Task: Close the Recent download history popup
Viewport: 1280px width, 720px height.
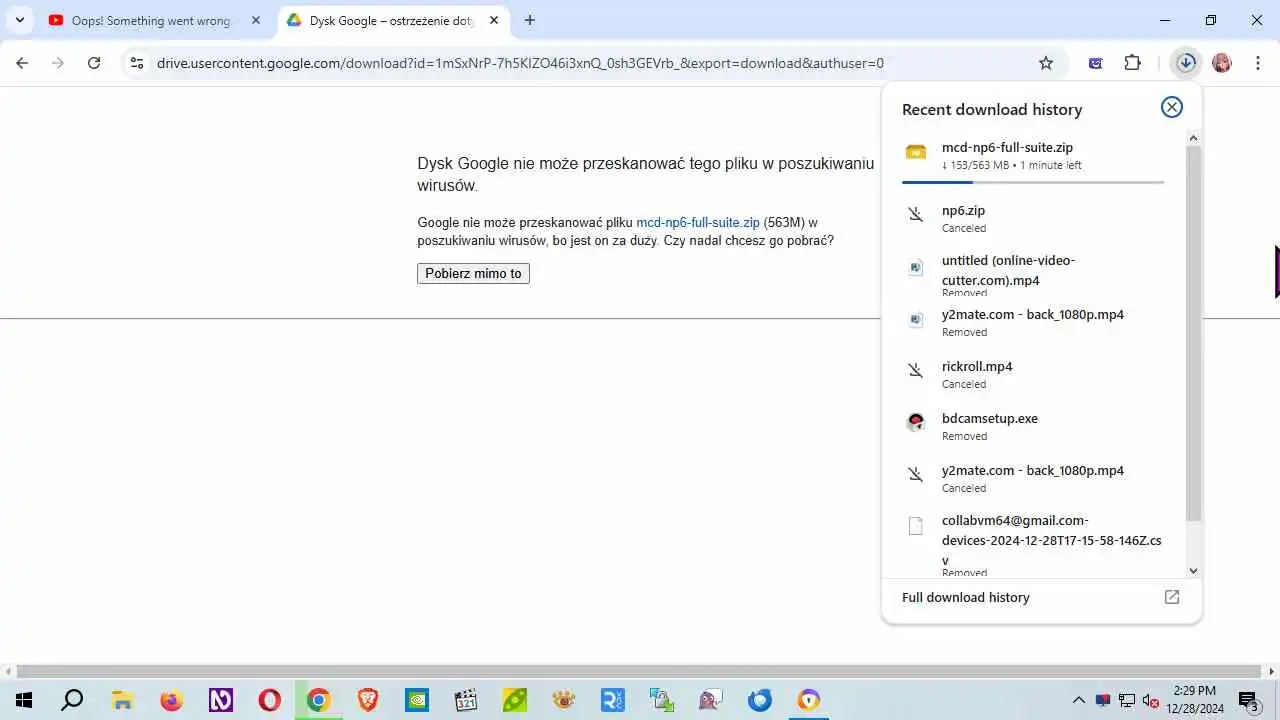Action: coord(1171,108)
